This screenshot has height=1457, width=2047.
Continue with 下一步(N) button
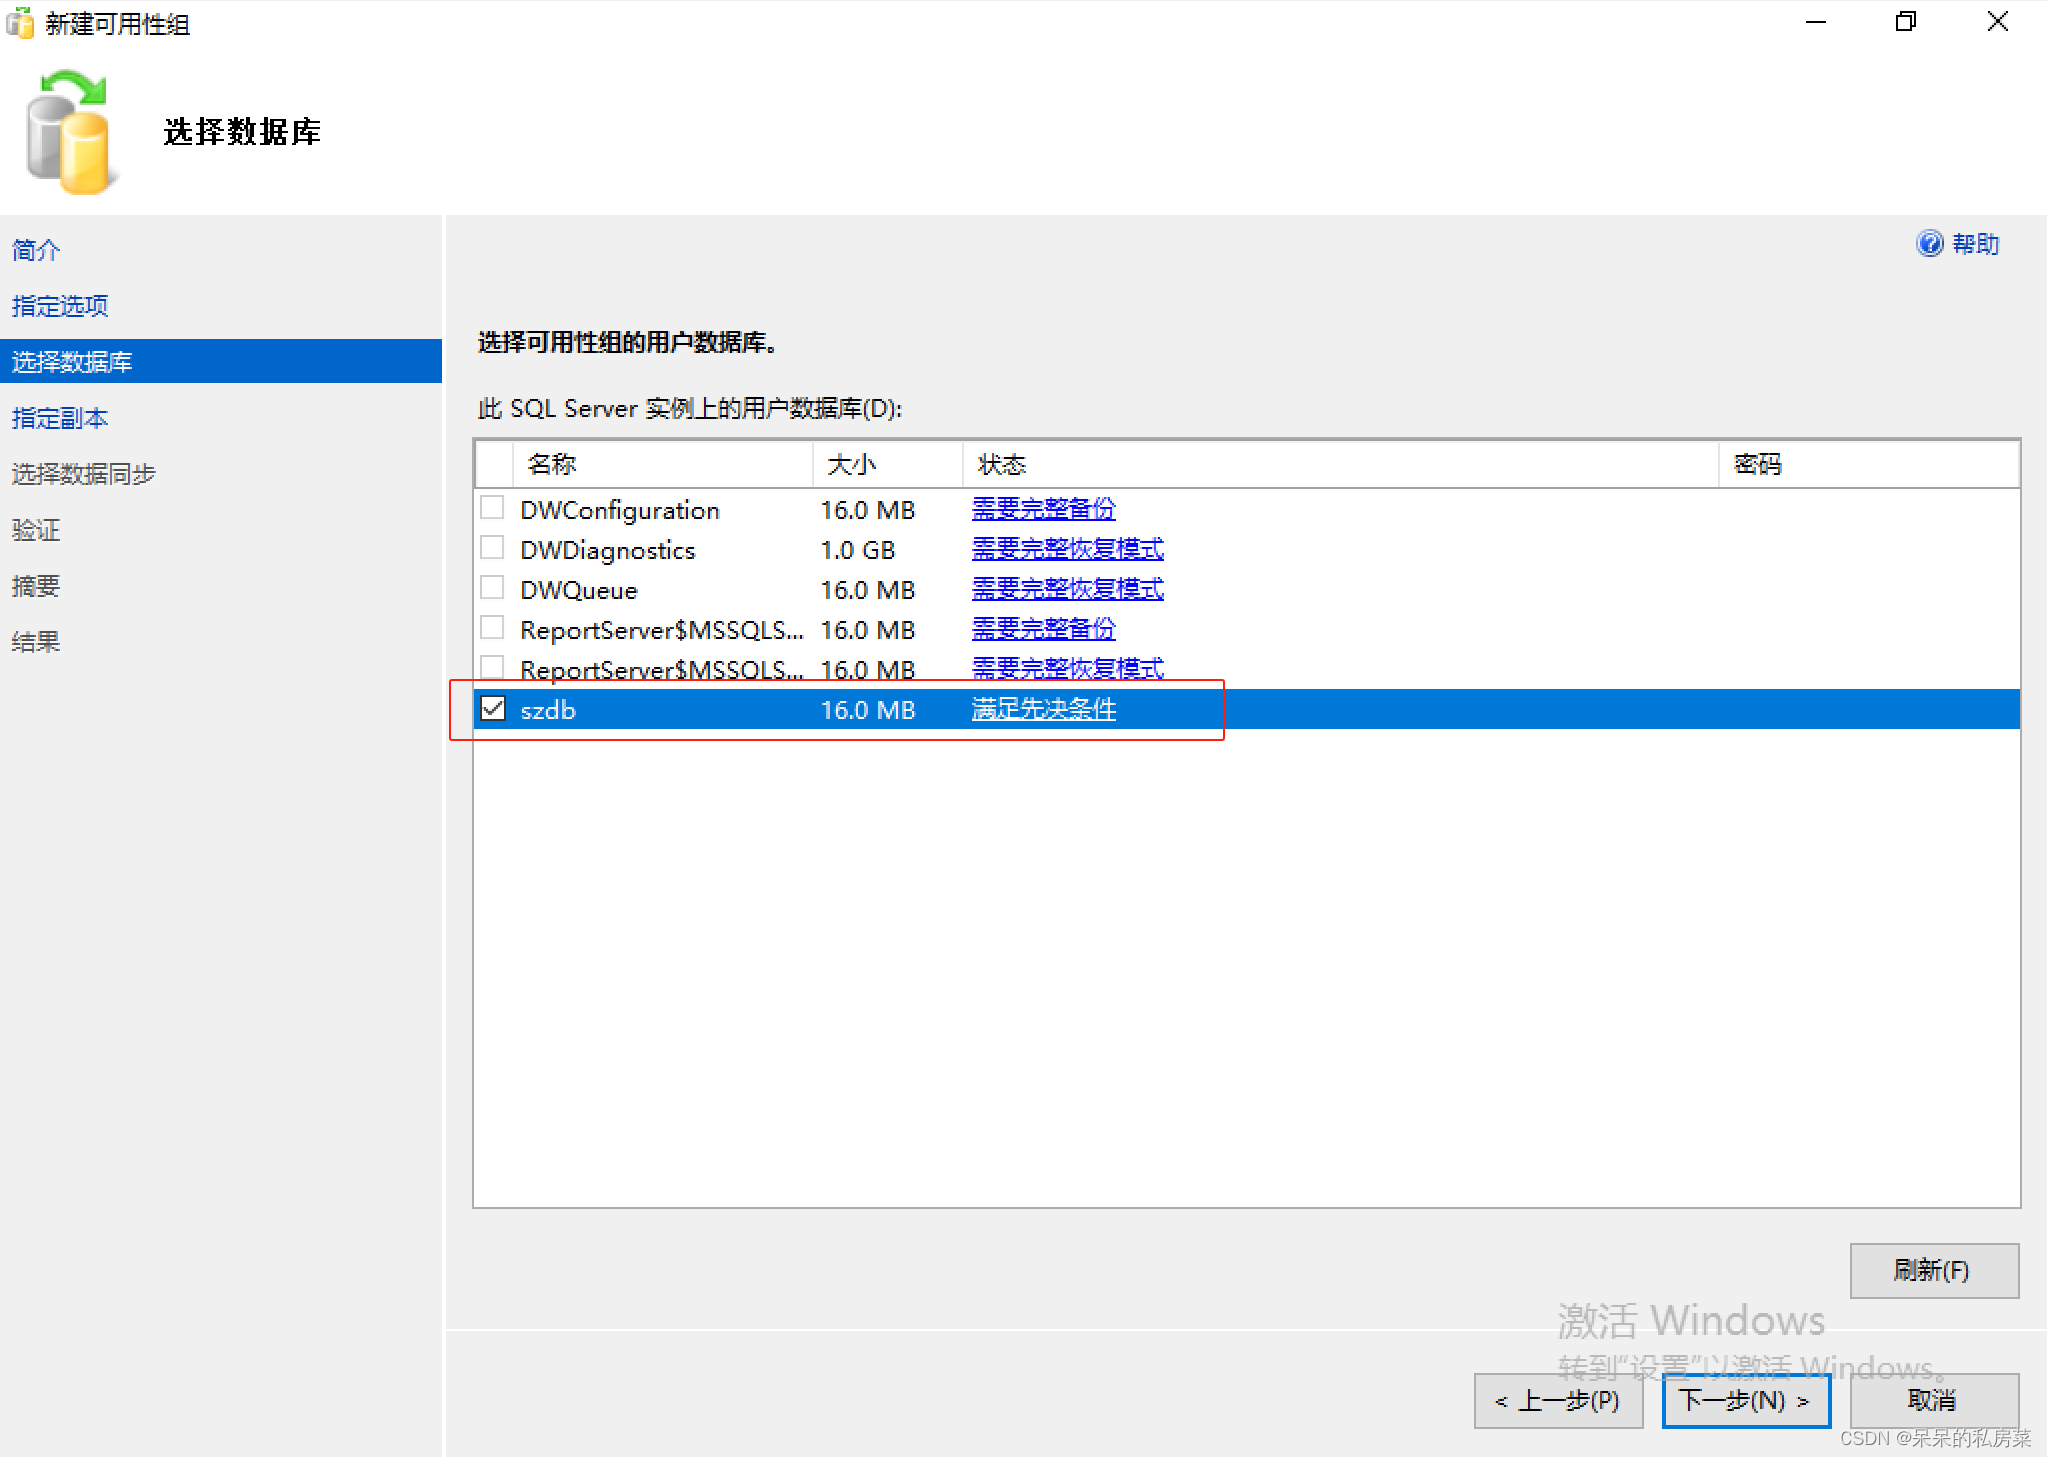click(1746, 1400)
